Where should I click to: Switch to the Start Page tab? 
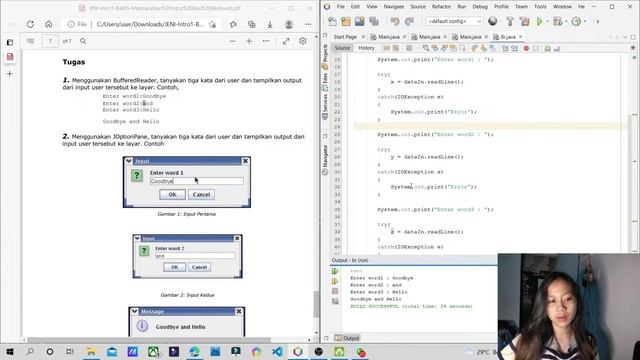point(345,37)
